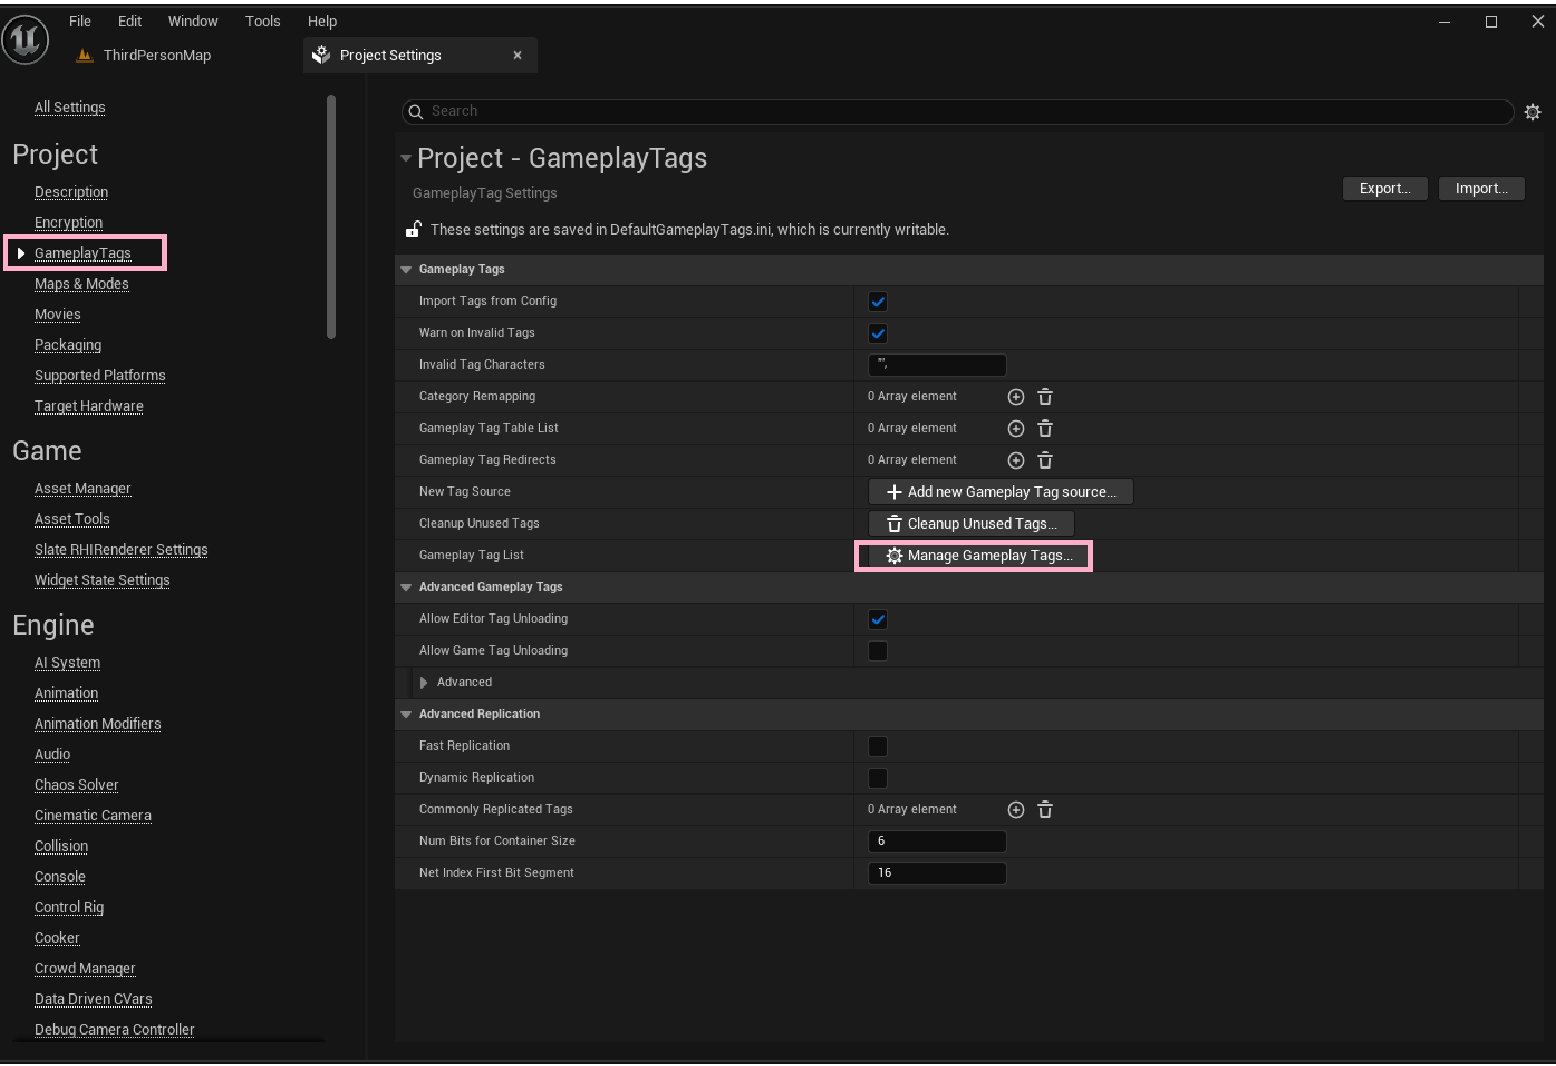1556x1066 pixels.
Task: Open Maps & Modes settings
Action: pos(82,284)
